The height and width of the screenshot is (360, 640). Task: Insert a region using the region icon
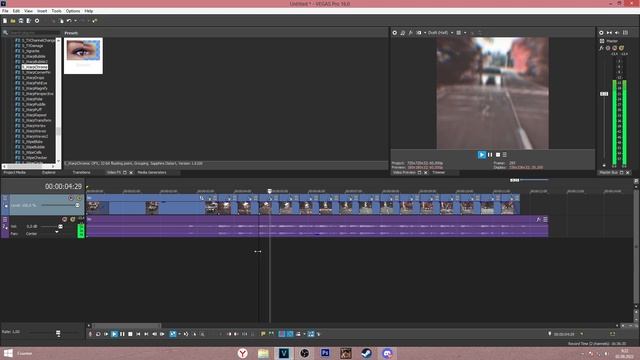pyautogui.click(x=271, y=334)
